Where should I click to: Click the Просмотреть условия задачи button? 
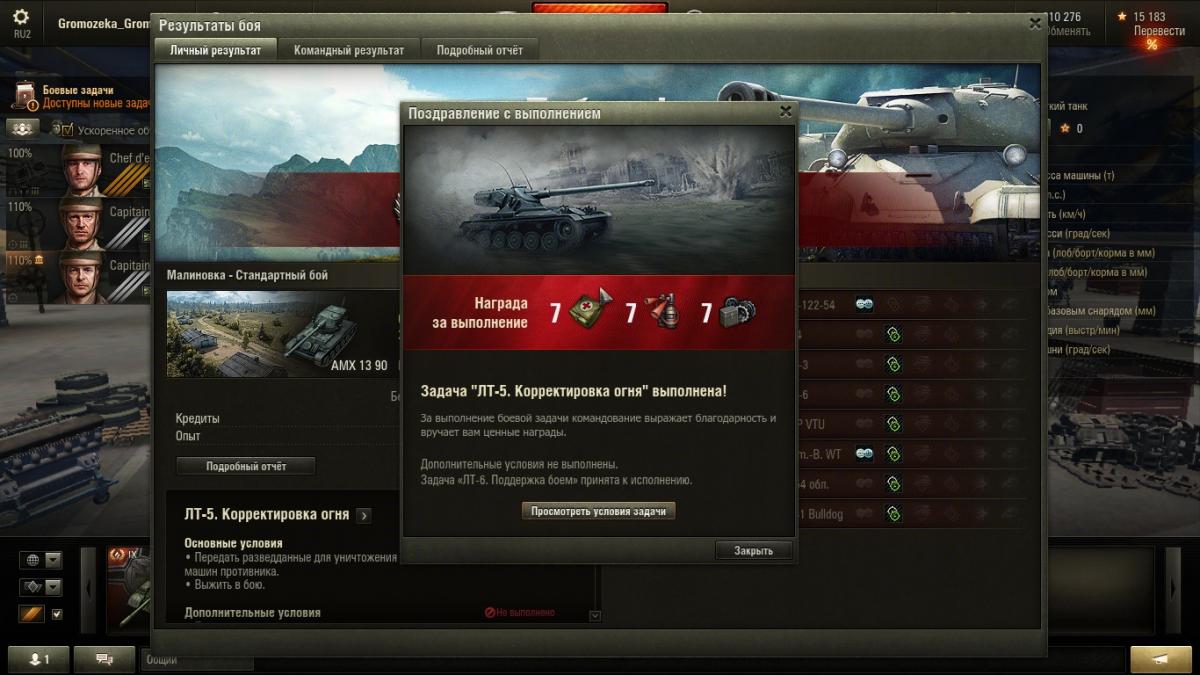[x=598, y=511]
